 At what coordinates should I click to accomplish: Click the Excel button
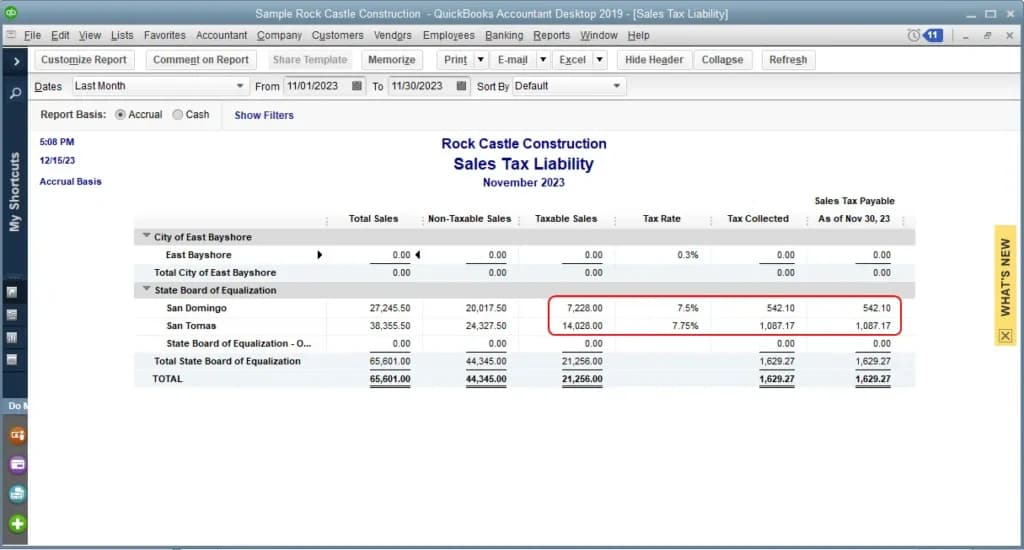pyautogui.click(x=572, y=59)
